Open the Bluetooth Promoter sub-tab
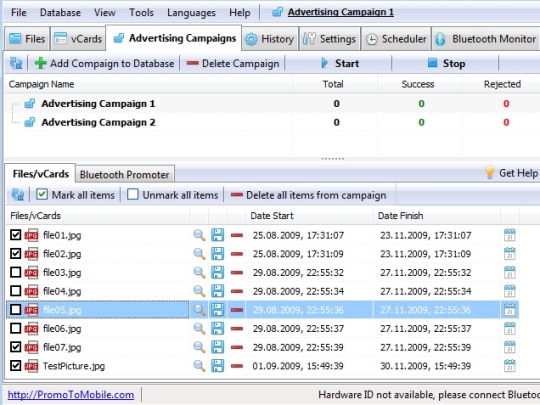This screenshot has height=405, width=540. point(125,175)
